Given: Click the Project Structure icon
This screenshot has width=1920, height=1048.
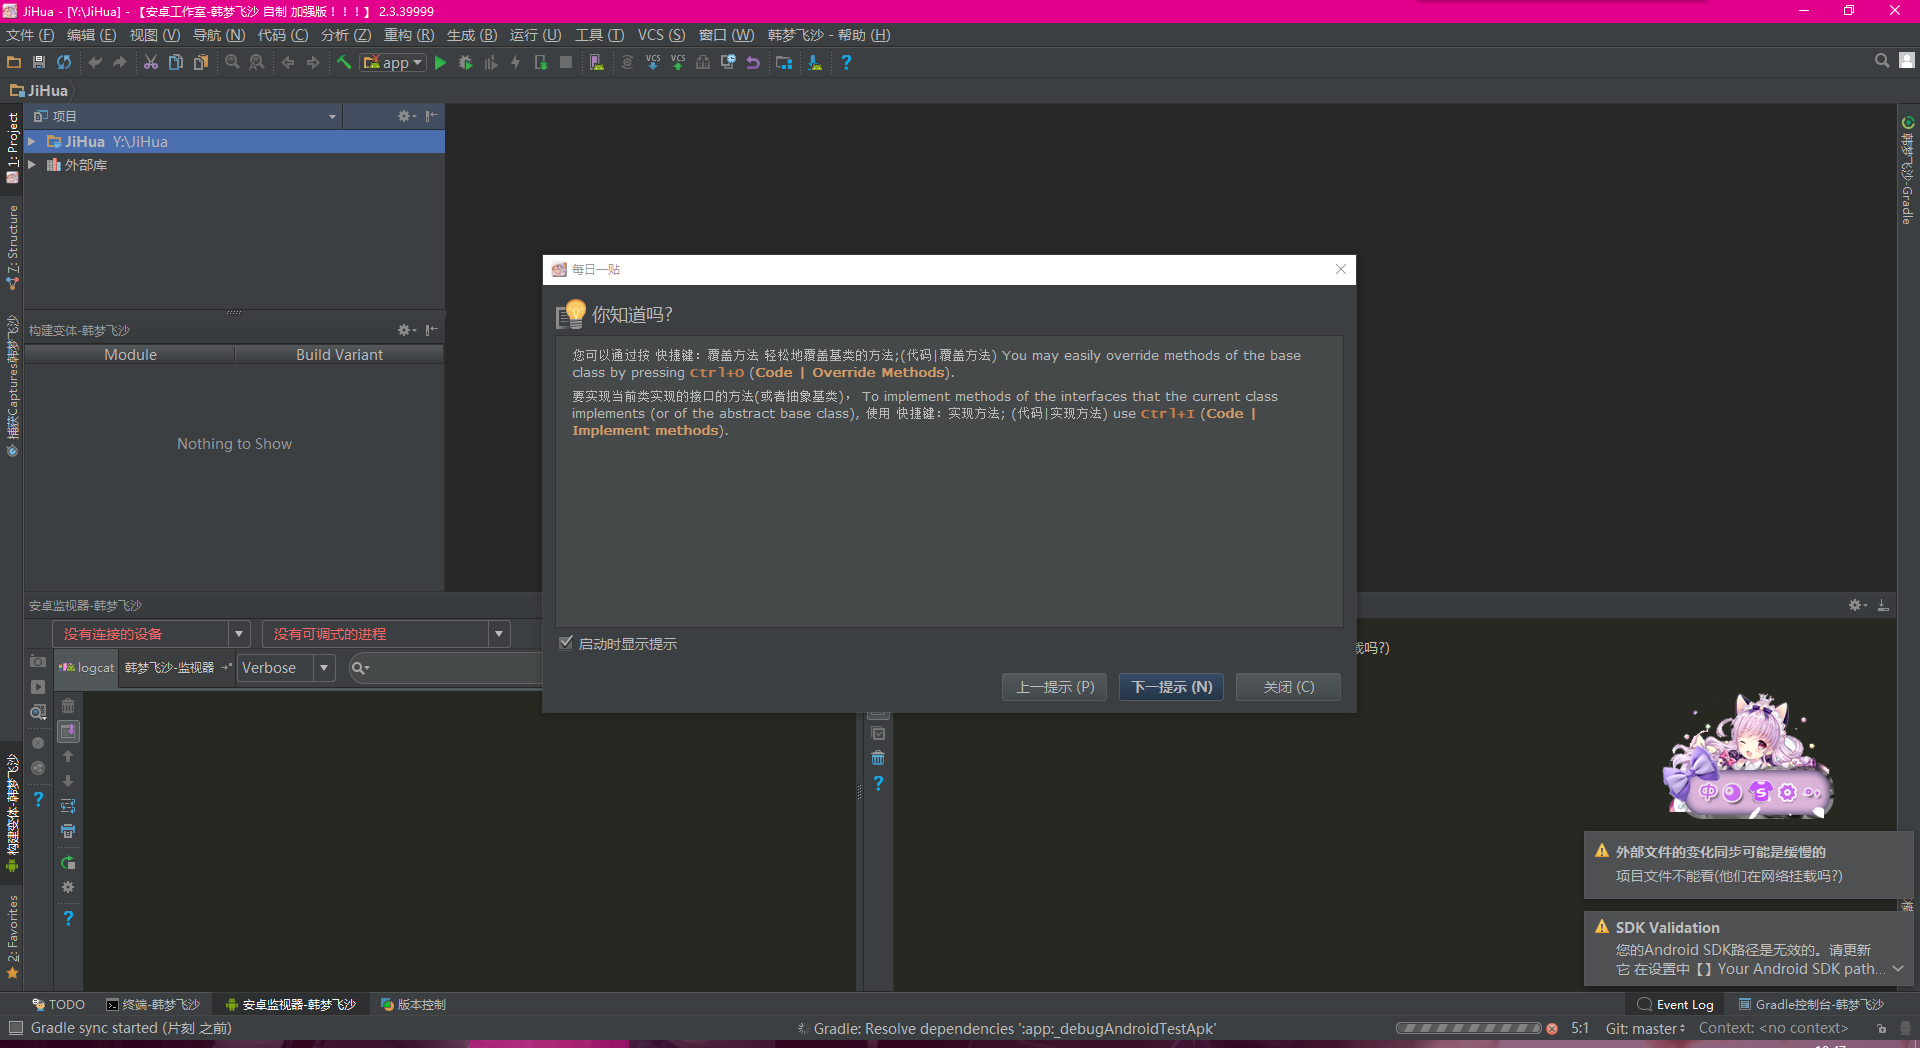Looking at the screenshot, I should pyautogui.click(x=784, y=62).
